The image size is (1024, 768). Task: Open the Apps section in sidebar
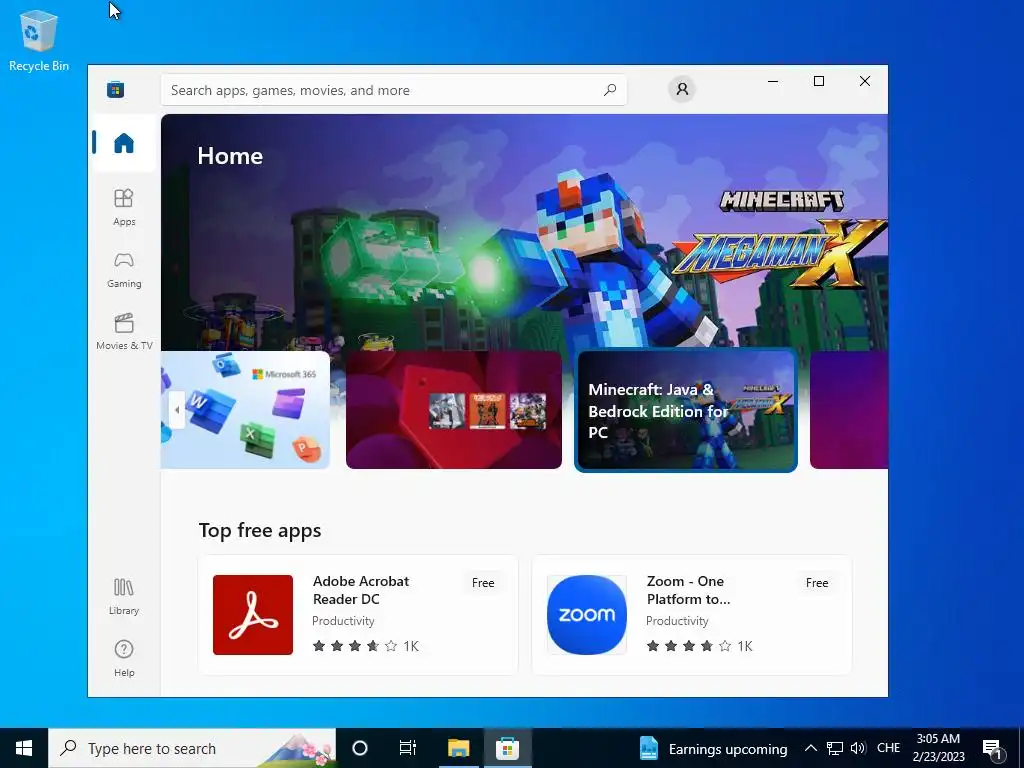[123, 207]
